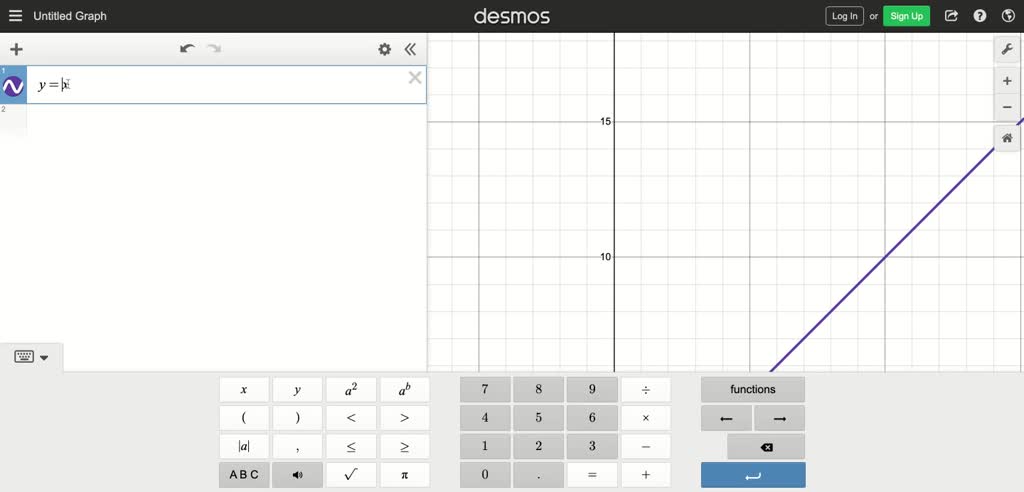Open the graph settings wrench
1024x492 pixels.
coord(1007,49)
